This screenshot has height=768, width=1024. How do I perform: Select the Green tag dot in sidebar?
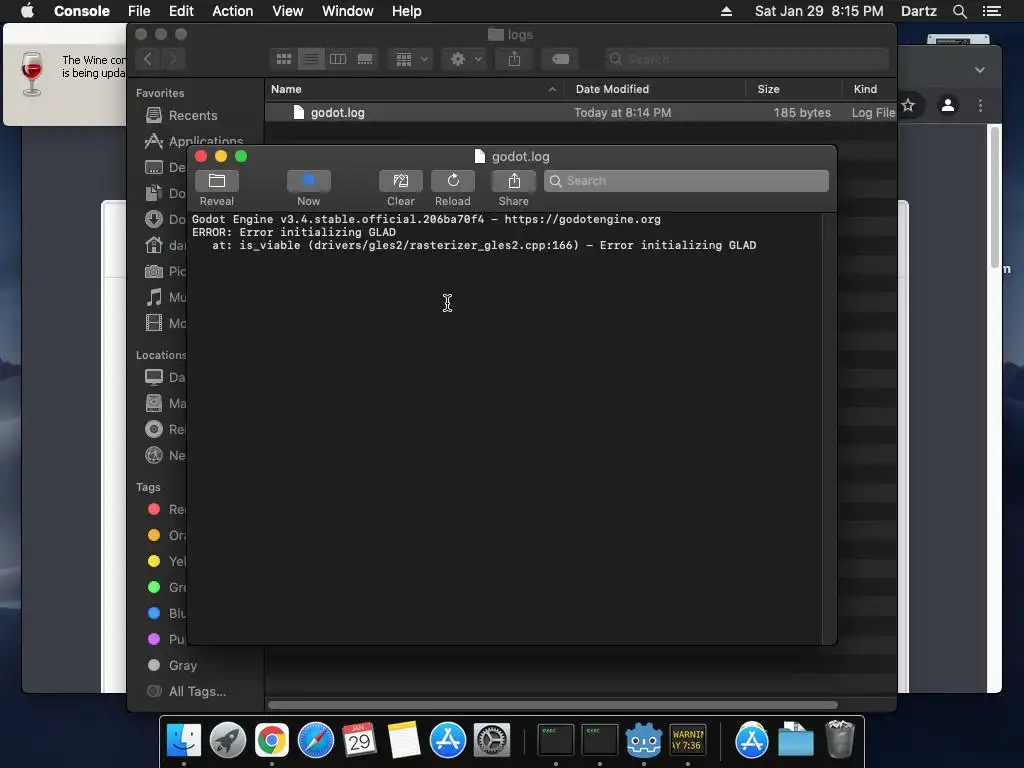point(154,587)
